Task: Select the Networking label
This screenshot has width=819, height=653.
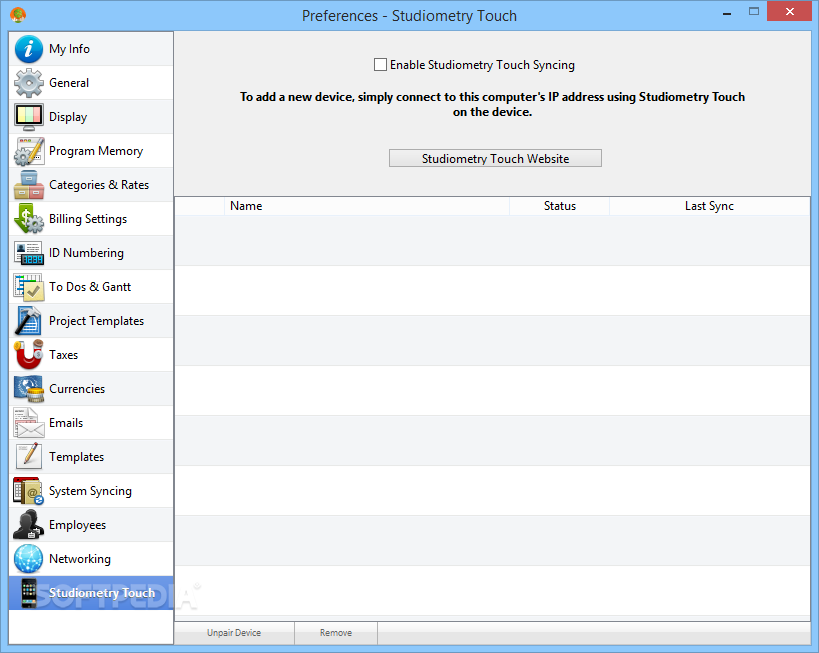Action: [80, 559]
